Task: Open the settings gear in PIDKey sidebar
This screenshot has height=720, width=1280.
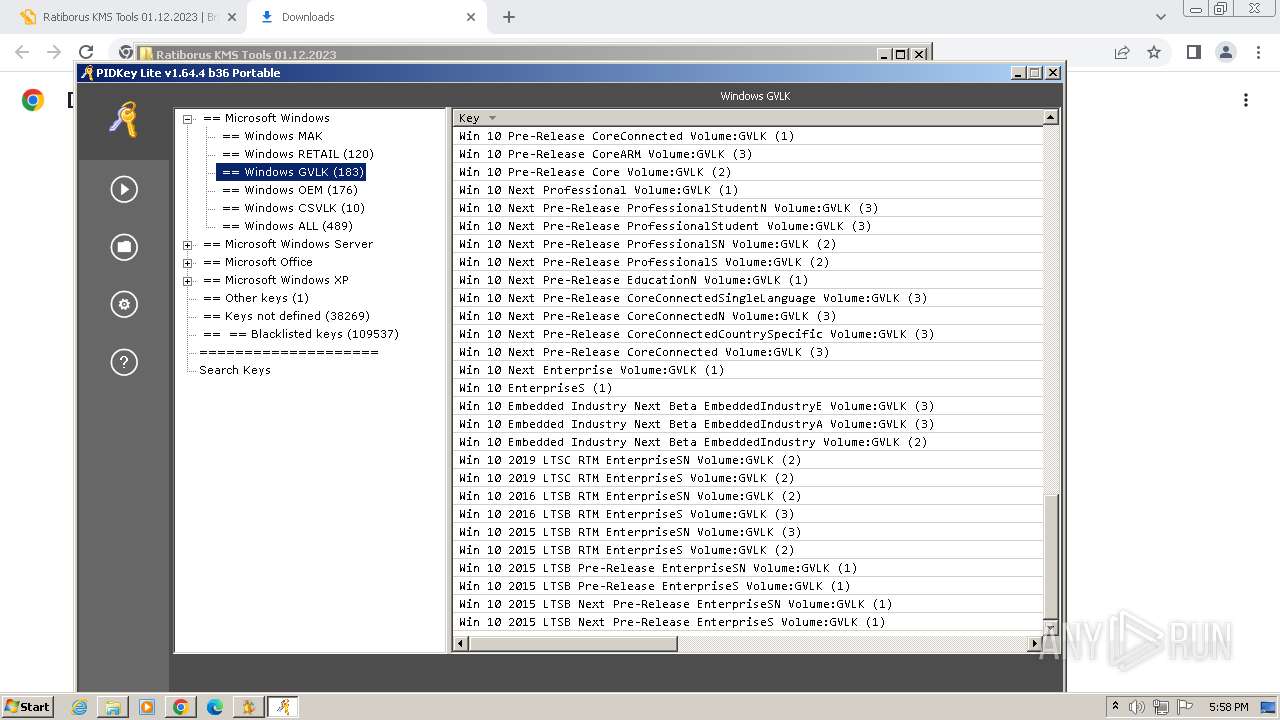Action: coord(124,305)
